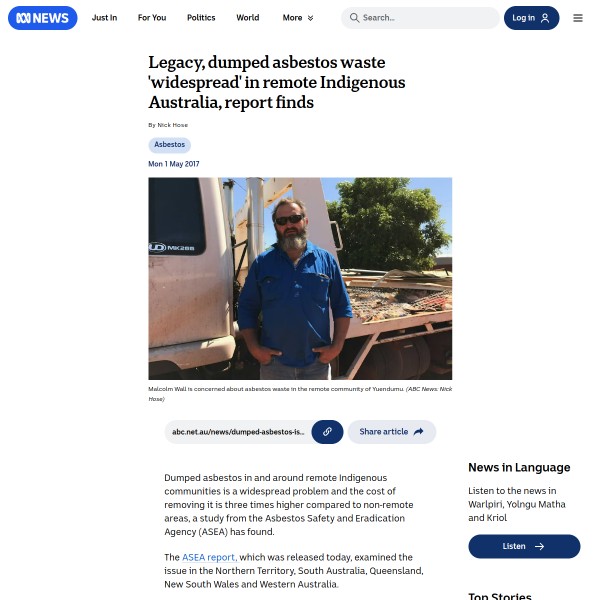
Task: Click the article photo of Malcolm Wall
Action: tap(300, 278)
